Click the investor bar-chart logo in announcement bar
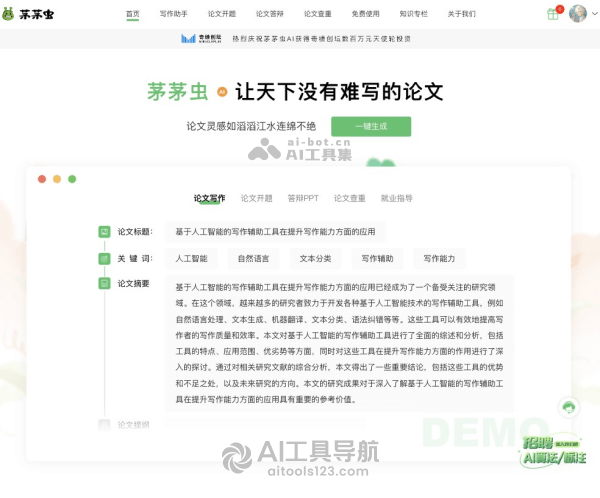600x498 pixels. click(188, 38)
